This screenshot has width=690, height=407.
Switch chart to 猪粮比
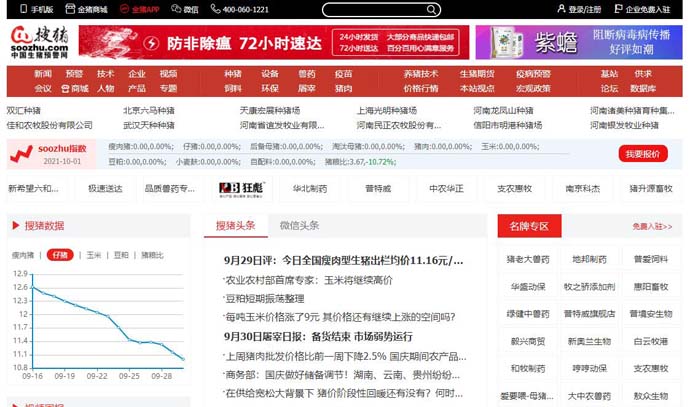pos(152,255)
